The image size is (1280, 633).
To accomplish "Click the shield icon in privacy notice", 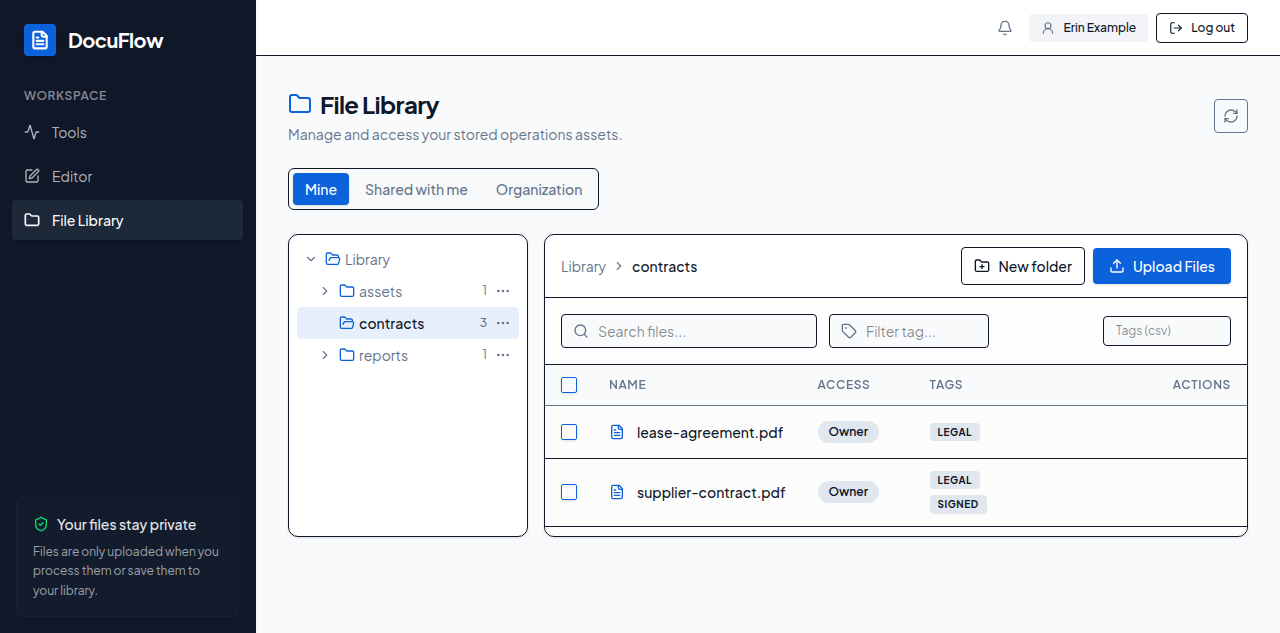I will pyautogui.click(x=41, y=524).
